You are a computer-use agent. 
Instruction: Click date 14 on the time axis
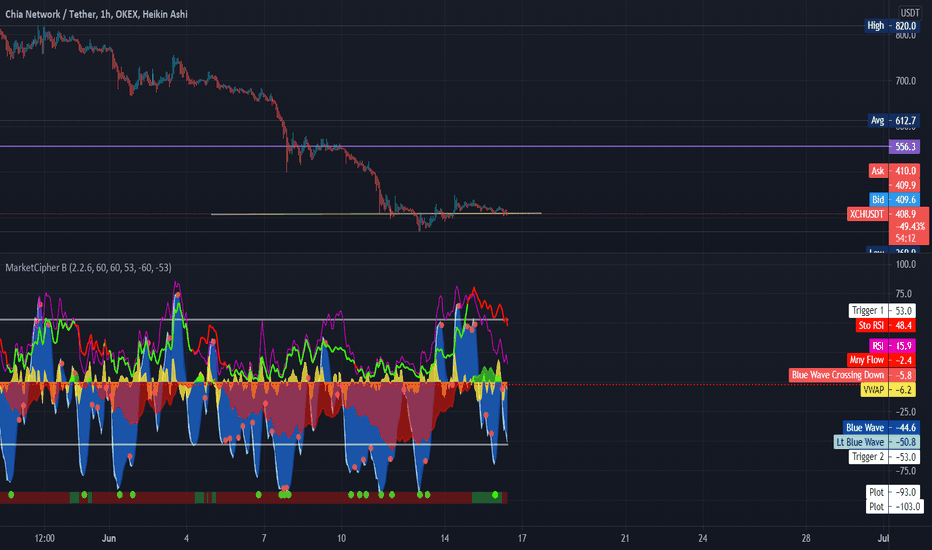[x=445, y=538]
